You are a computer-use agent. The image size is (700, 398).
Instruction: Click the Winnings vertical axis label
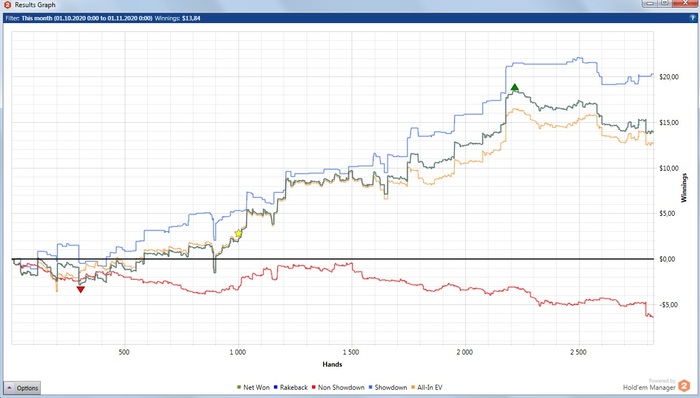click(684, 188)
